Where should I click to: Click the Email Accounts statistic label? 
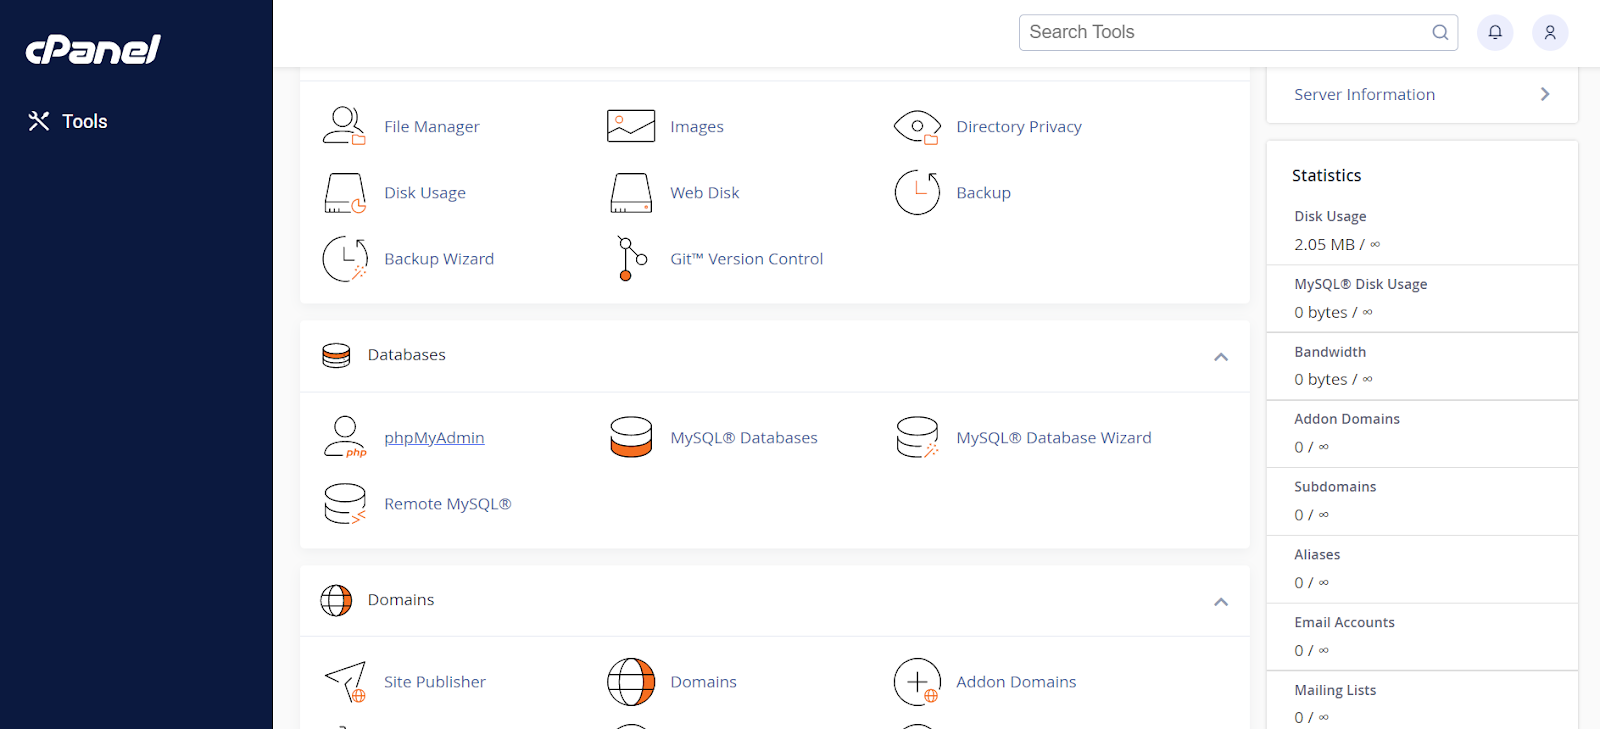1344,623
